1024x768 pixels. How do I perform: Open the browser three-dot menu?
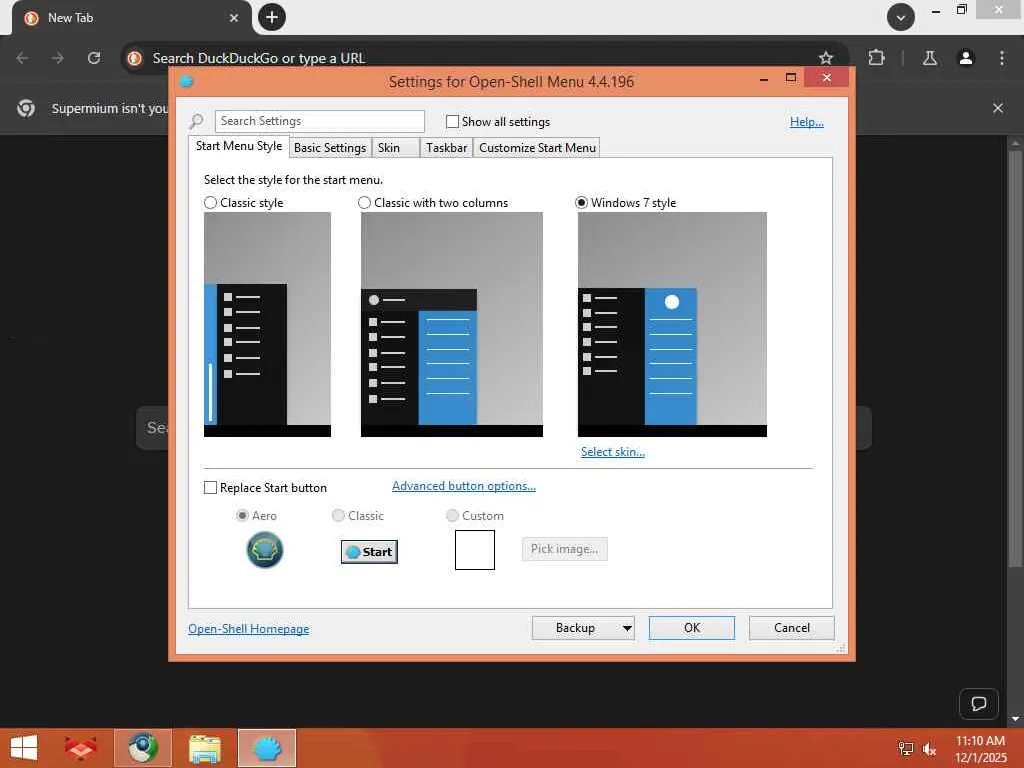[x=1002, y=58]
